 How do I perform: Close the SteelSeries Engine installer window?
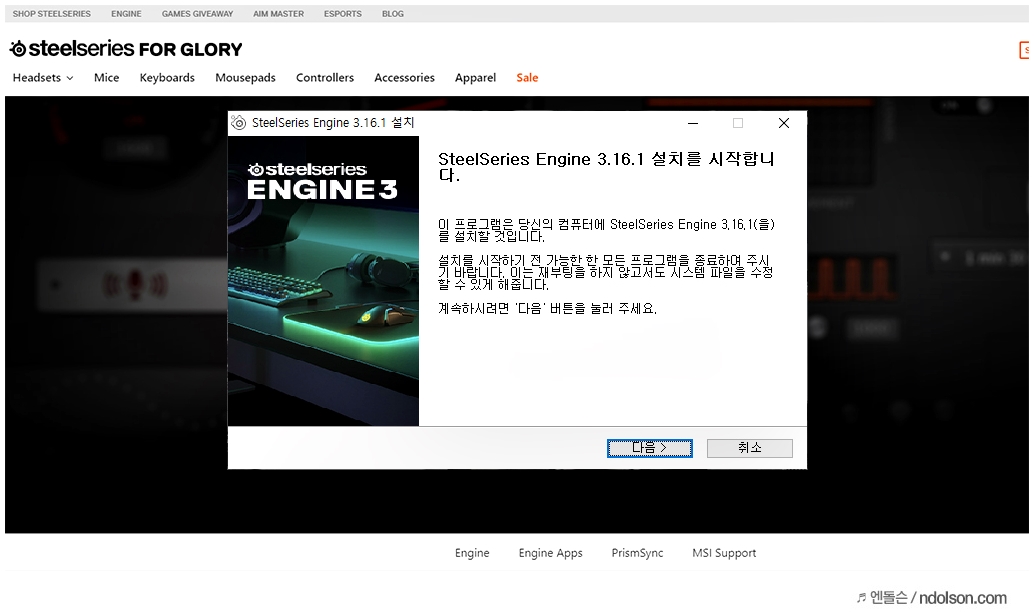[x=783, y=123]
